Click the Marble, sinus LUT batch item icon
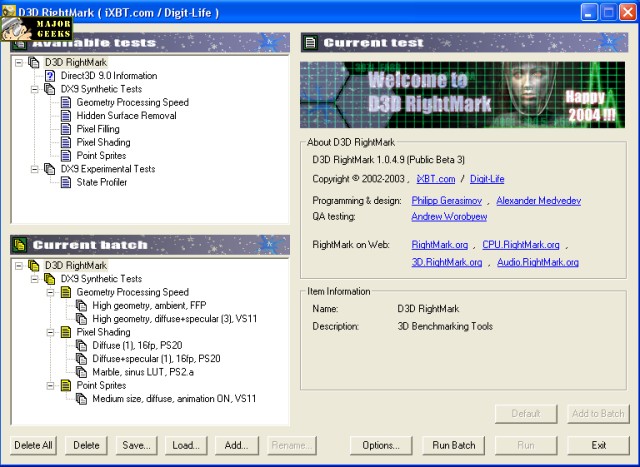 click(x=82, y=372)
